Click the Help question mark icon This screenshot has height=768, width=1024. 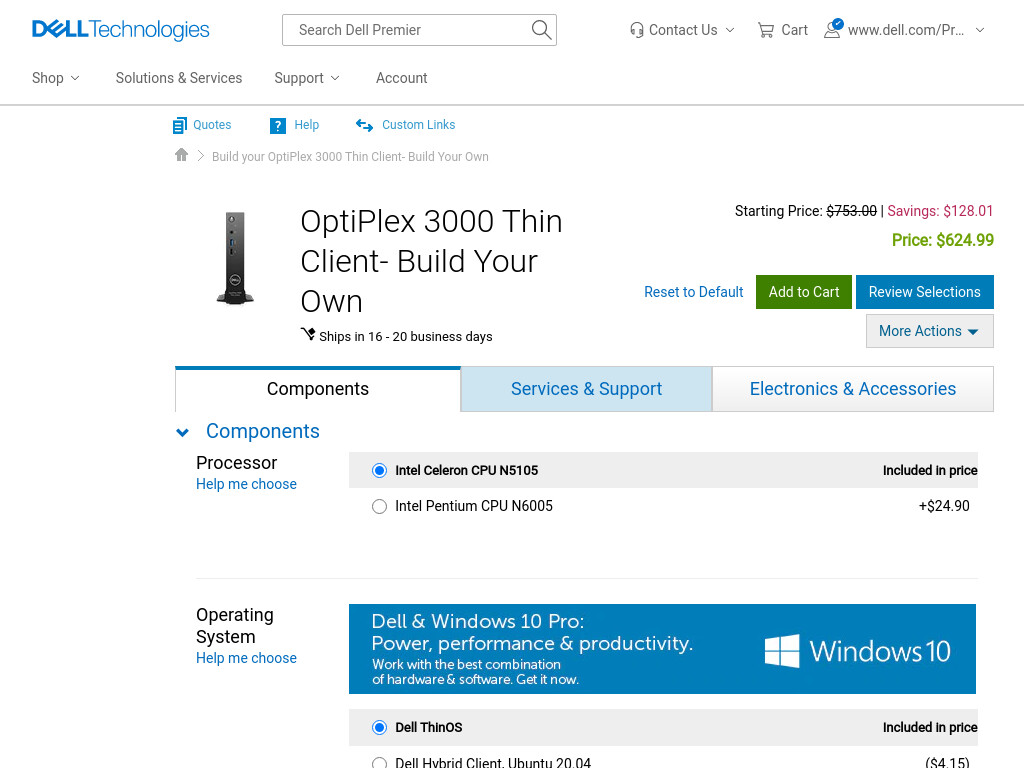pyautogui.click(x=278, y=125)
